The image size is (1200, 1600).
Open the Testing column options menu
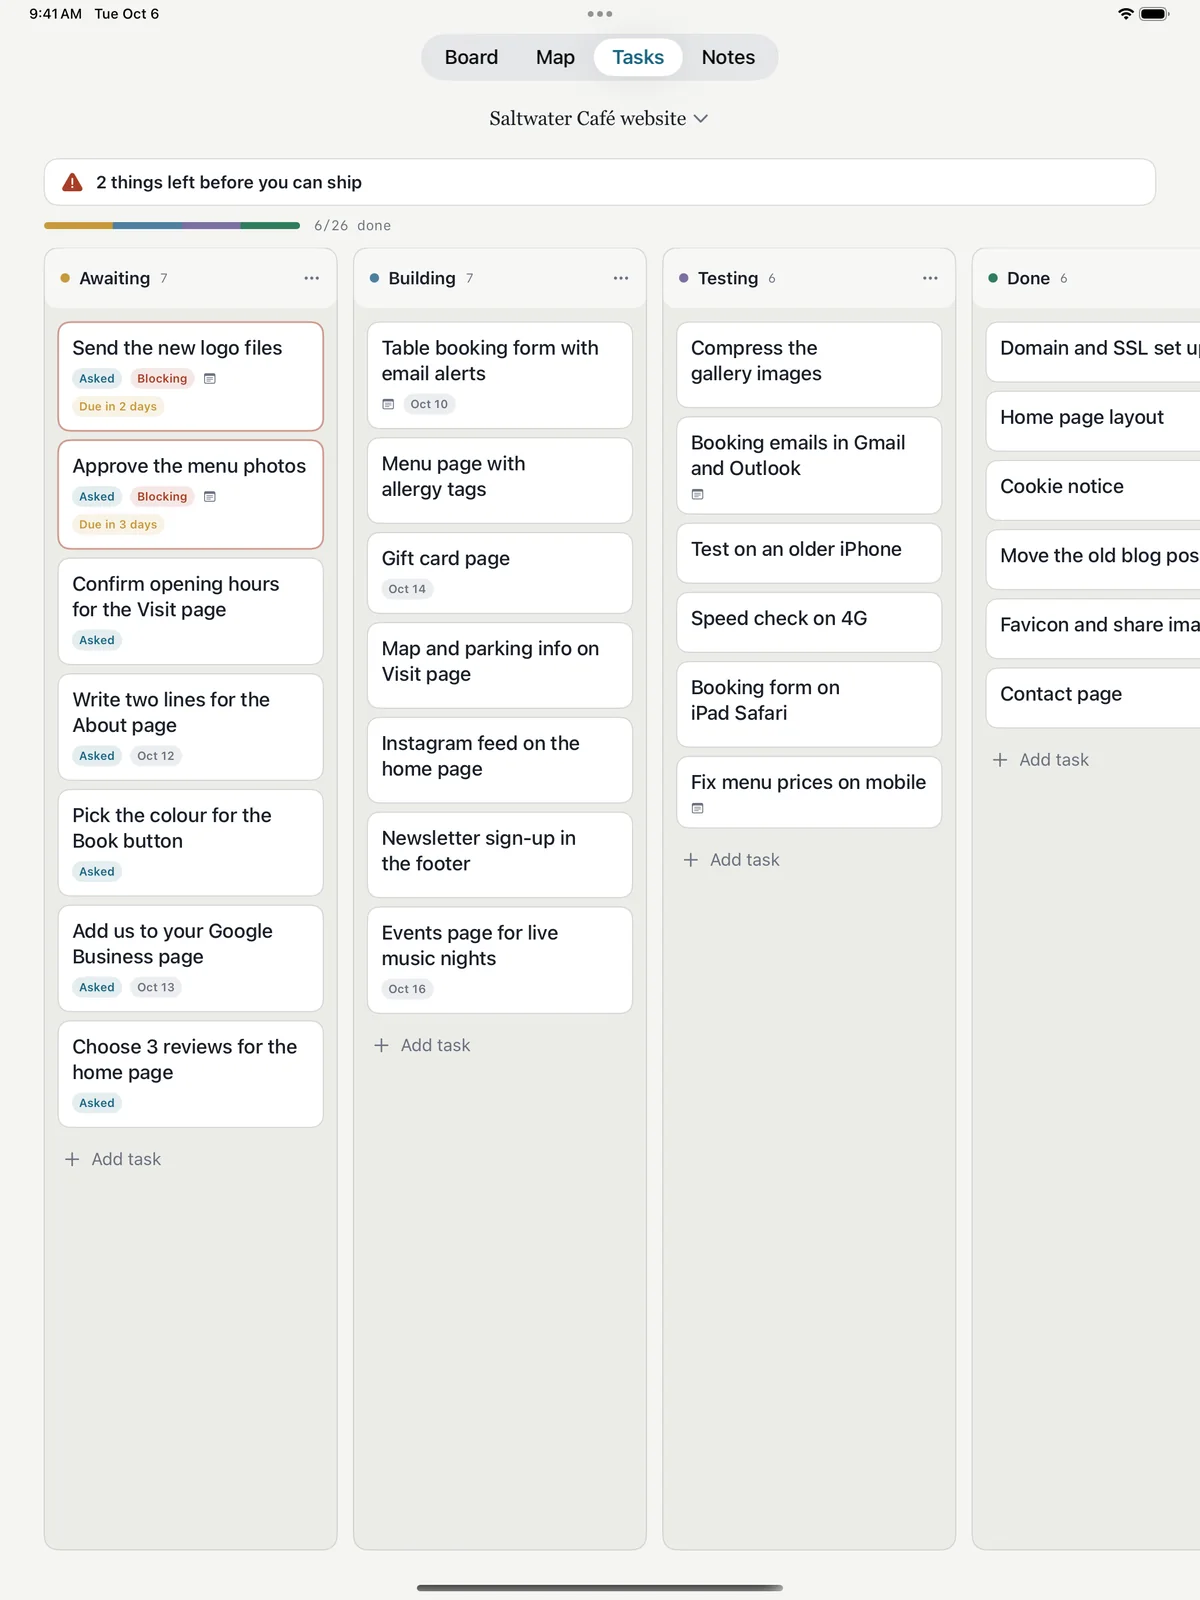(930, 278)
